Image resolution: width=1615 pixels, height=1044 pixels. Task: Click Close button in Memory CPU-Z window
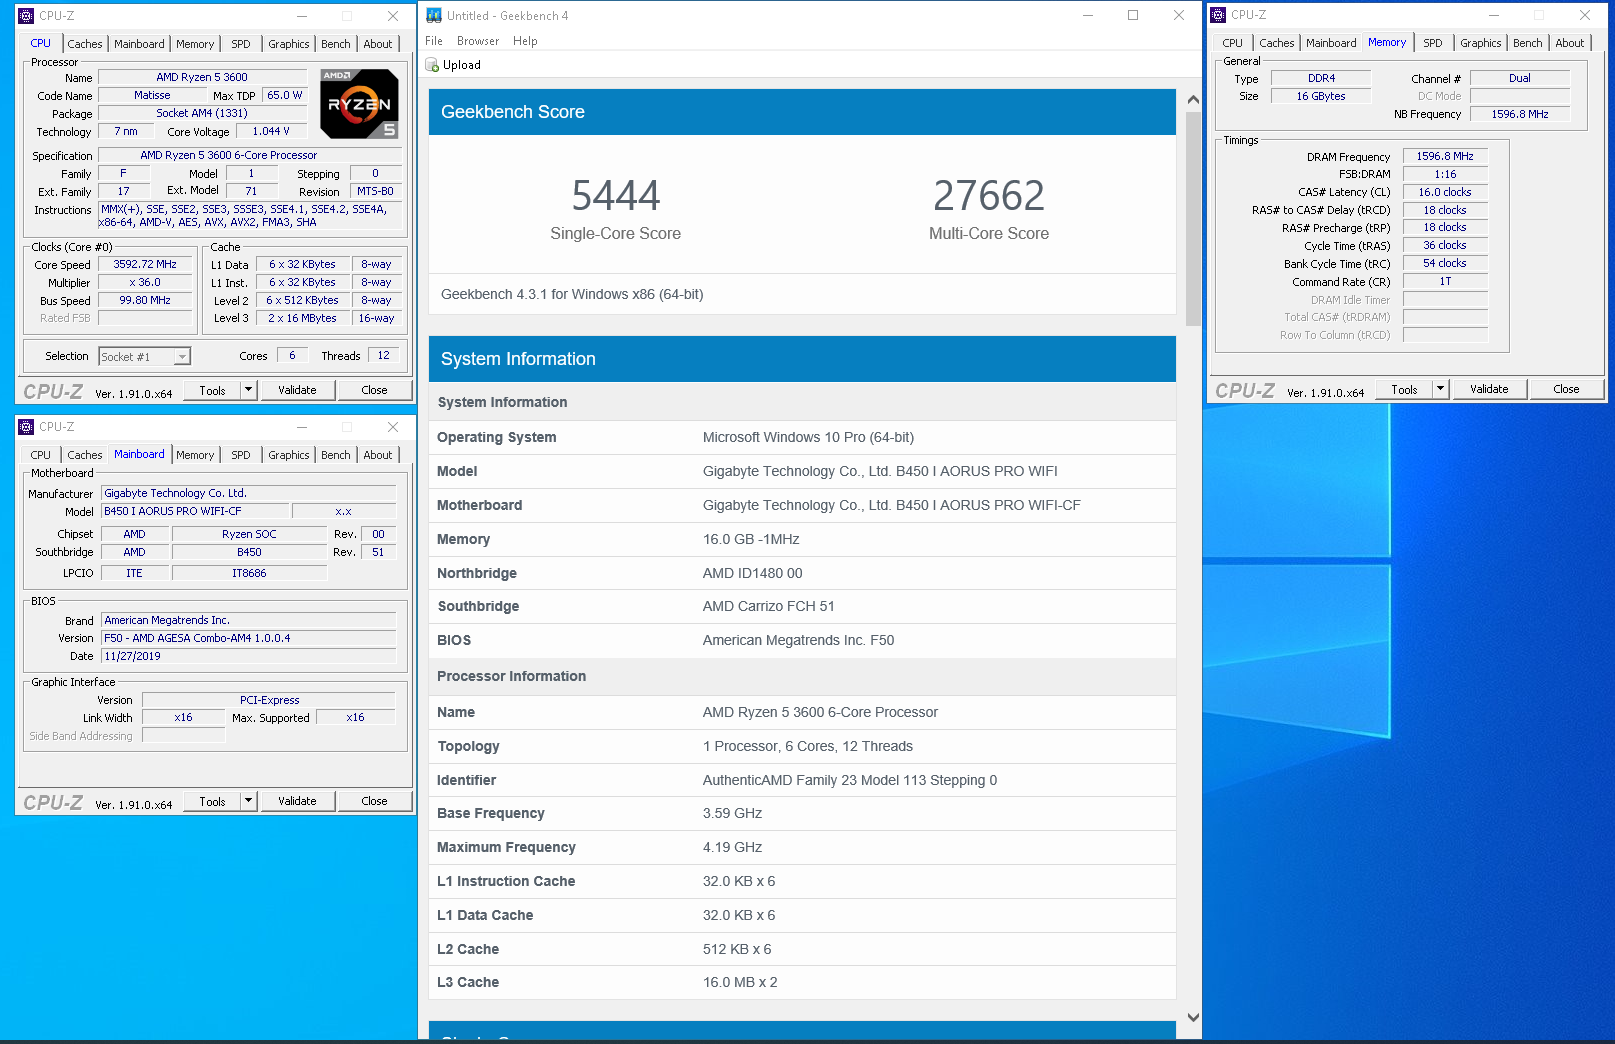(x=1567, y=389)
